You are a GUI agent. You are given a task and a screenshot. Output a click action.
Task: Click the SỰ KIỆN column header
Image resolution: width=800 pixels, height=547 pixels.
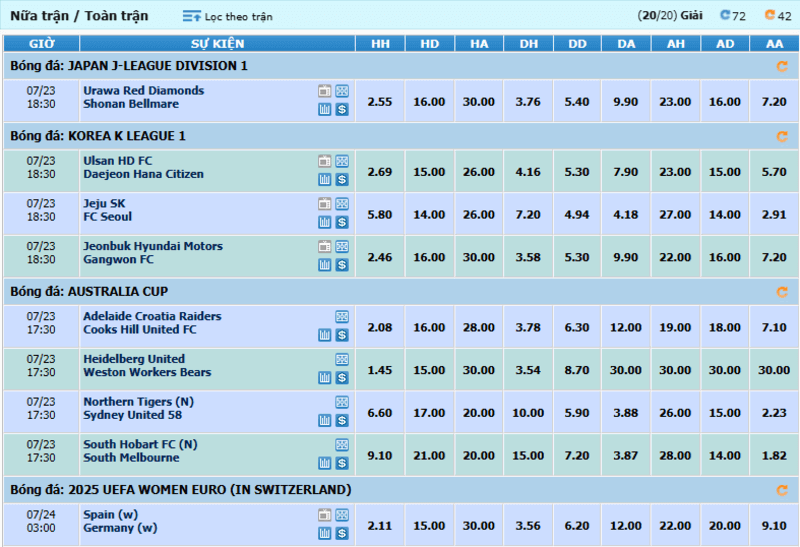coord(217,44)
